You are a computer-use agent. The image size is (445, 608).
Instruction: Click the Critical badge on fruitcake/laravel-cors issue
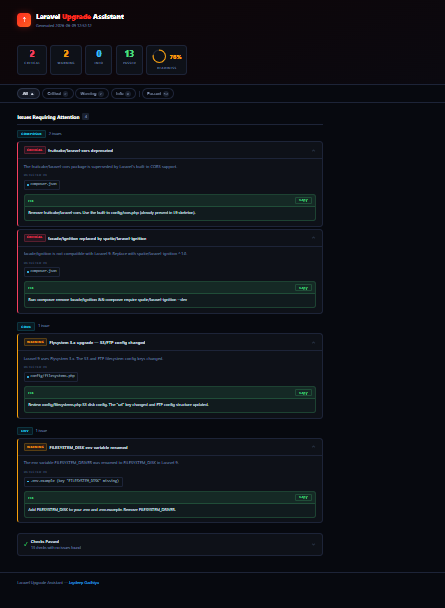click(x=35, y=150)
